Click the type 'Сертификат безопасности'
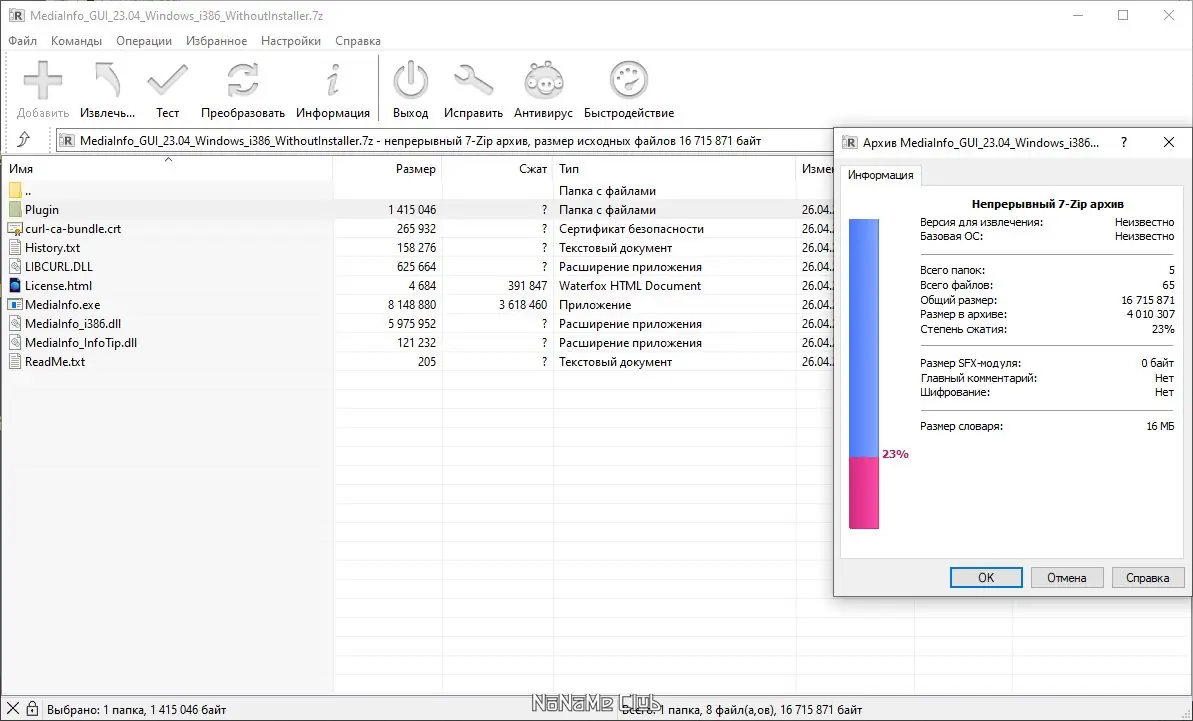Image resolution: width=1193 pixels, height=721 pixels. [x=631, y=228]
